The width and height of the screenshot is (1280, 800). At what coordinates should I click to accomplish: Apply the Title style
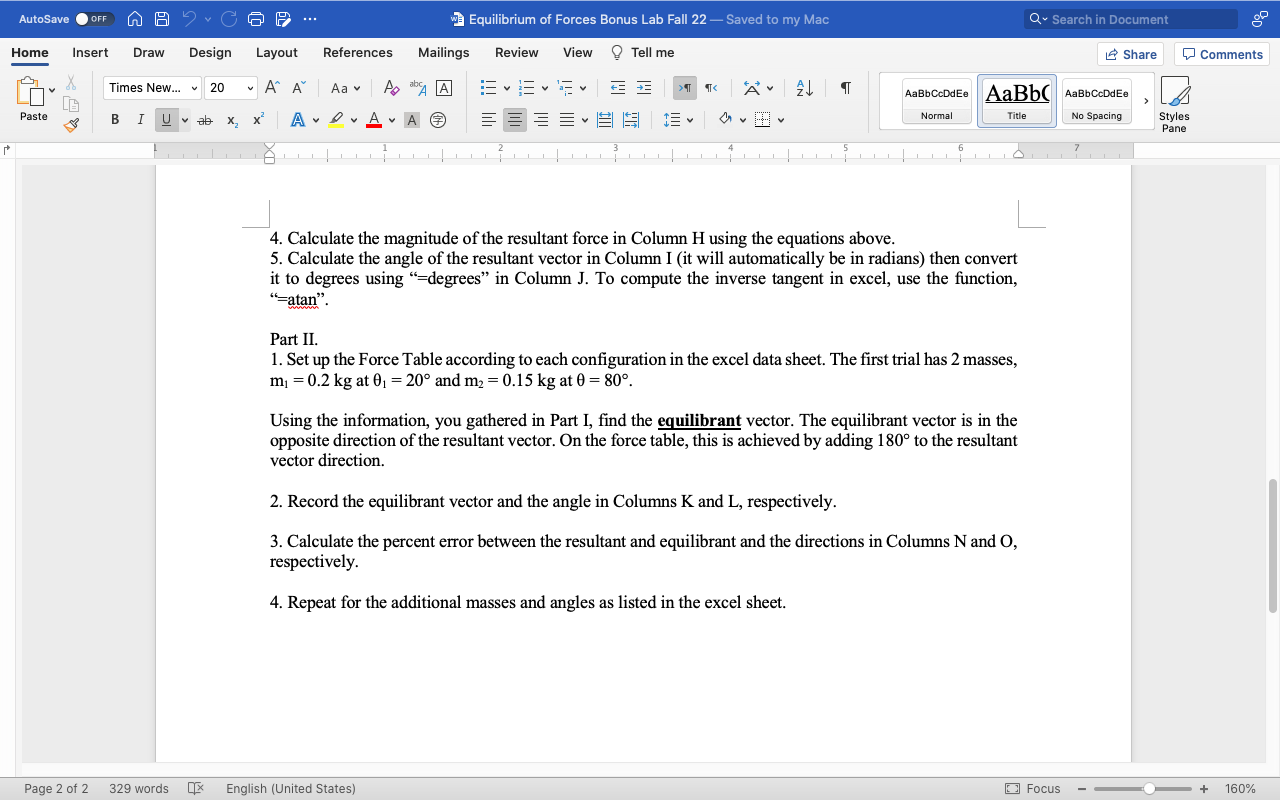pyautogui.click(x=1016, y=100)
